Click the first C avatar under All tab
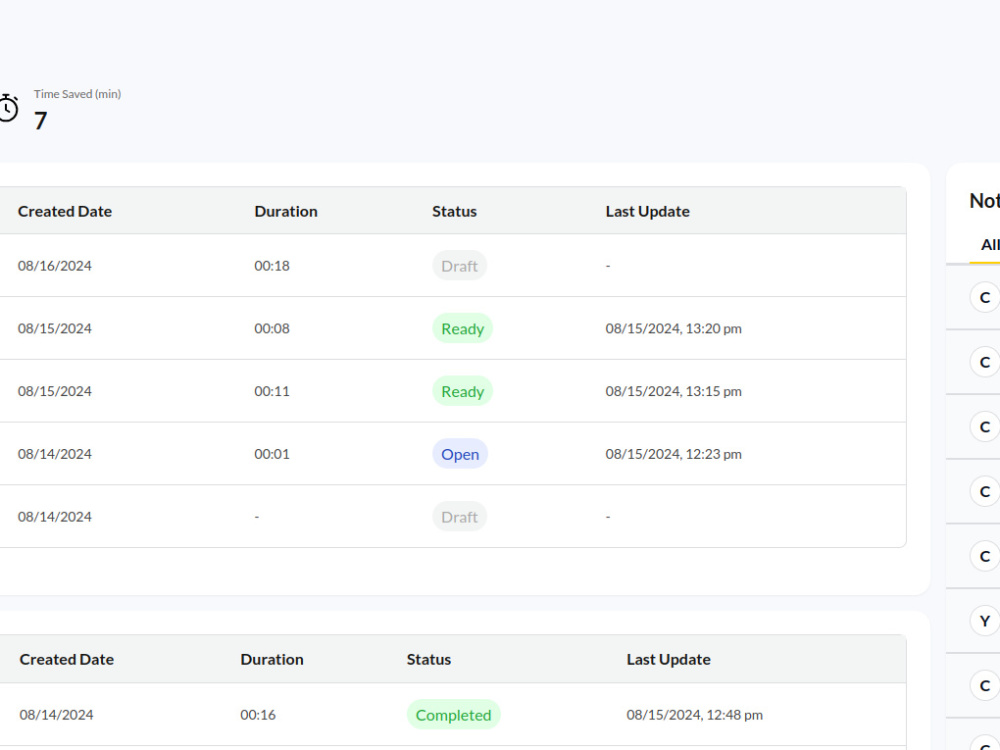Screen dimensions: 1000x750 (x=985, y=297)
